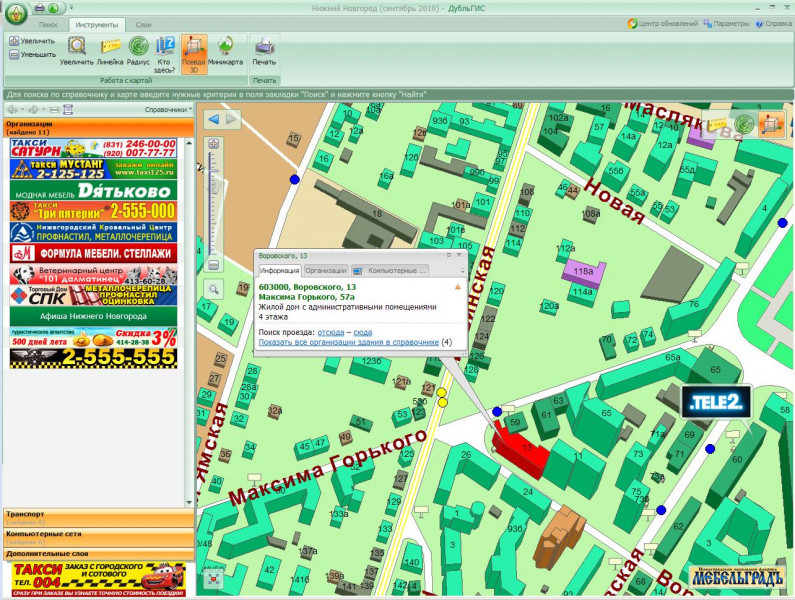Expand quick access toolbar customization arrow
The height and width of the screenshot is (600, 795).
click(x=71, y=8)
